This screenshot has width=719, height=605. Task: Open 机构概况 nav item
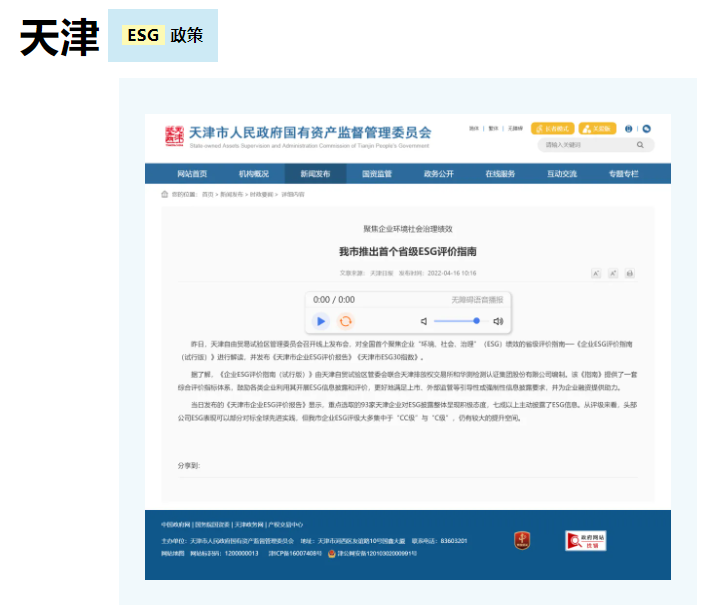254,174
